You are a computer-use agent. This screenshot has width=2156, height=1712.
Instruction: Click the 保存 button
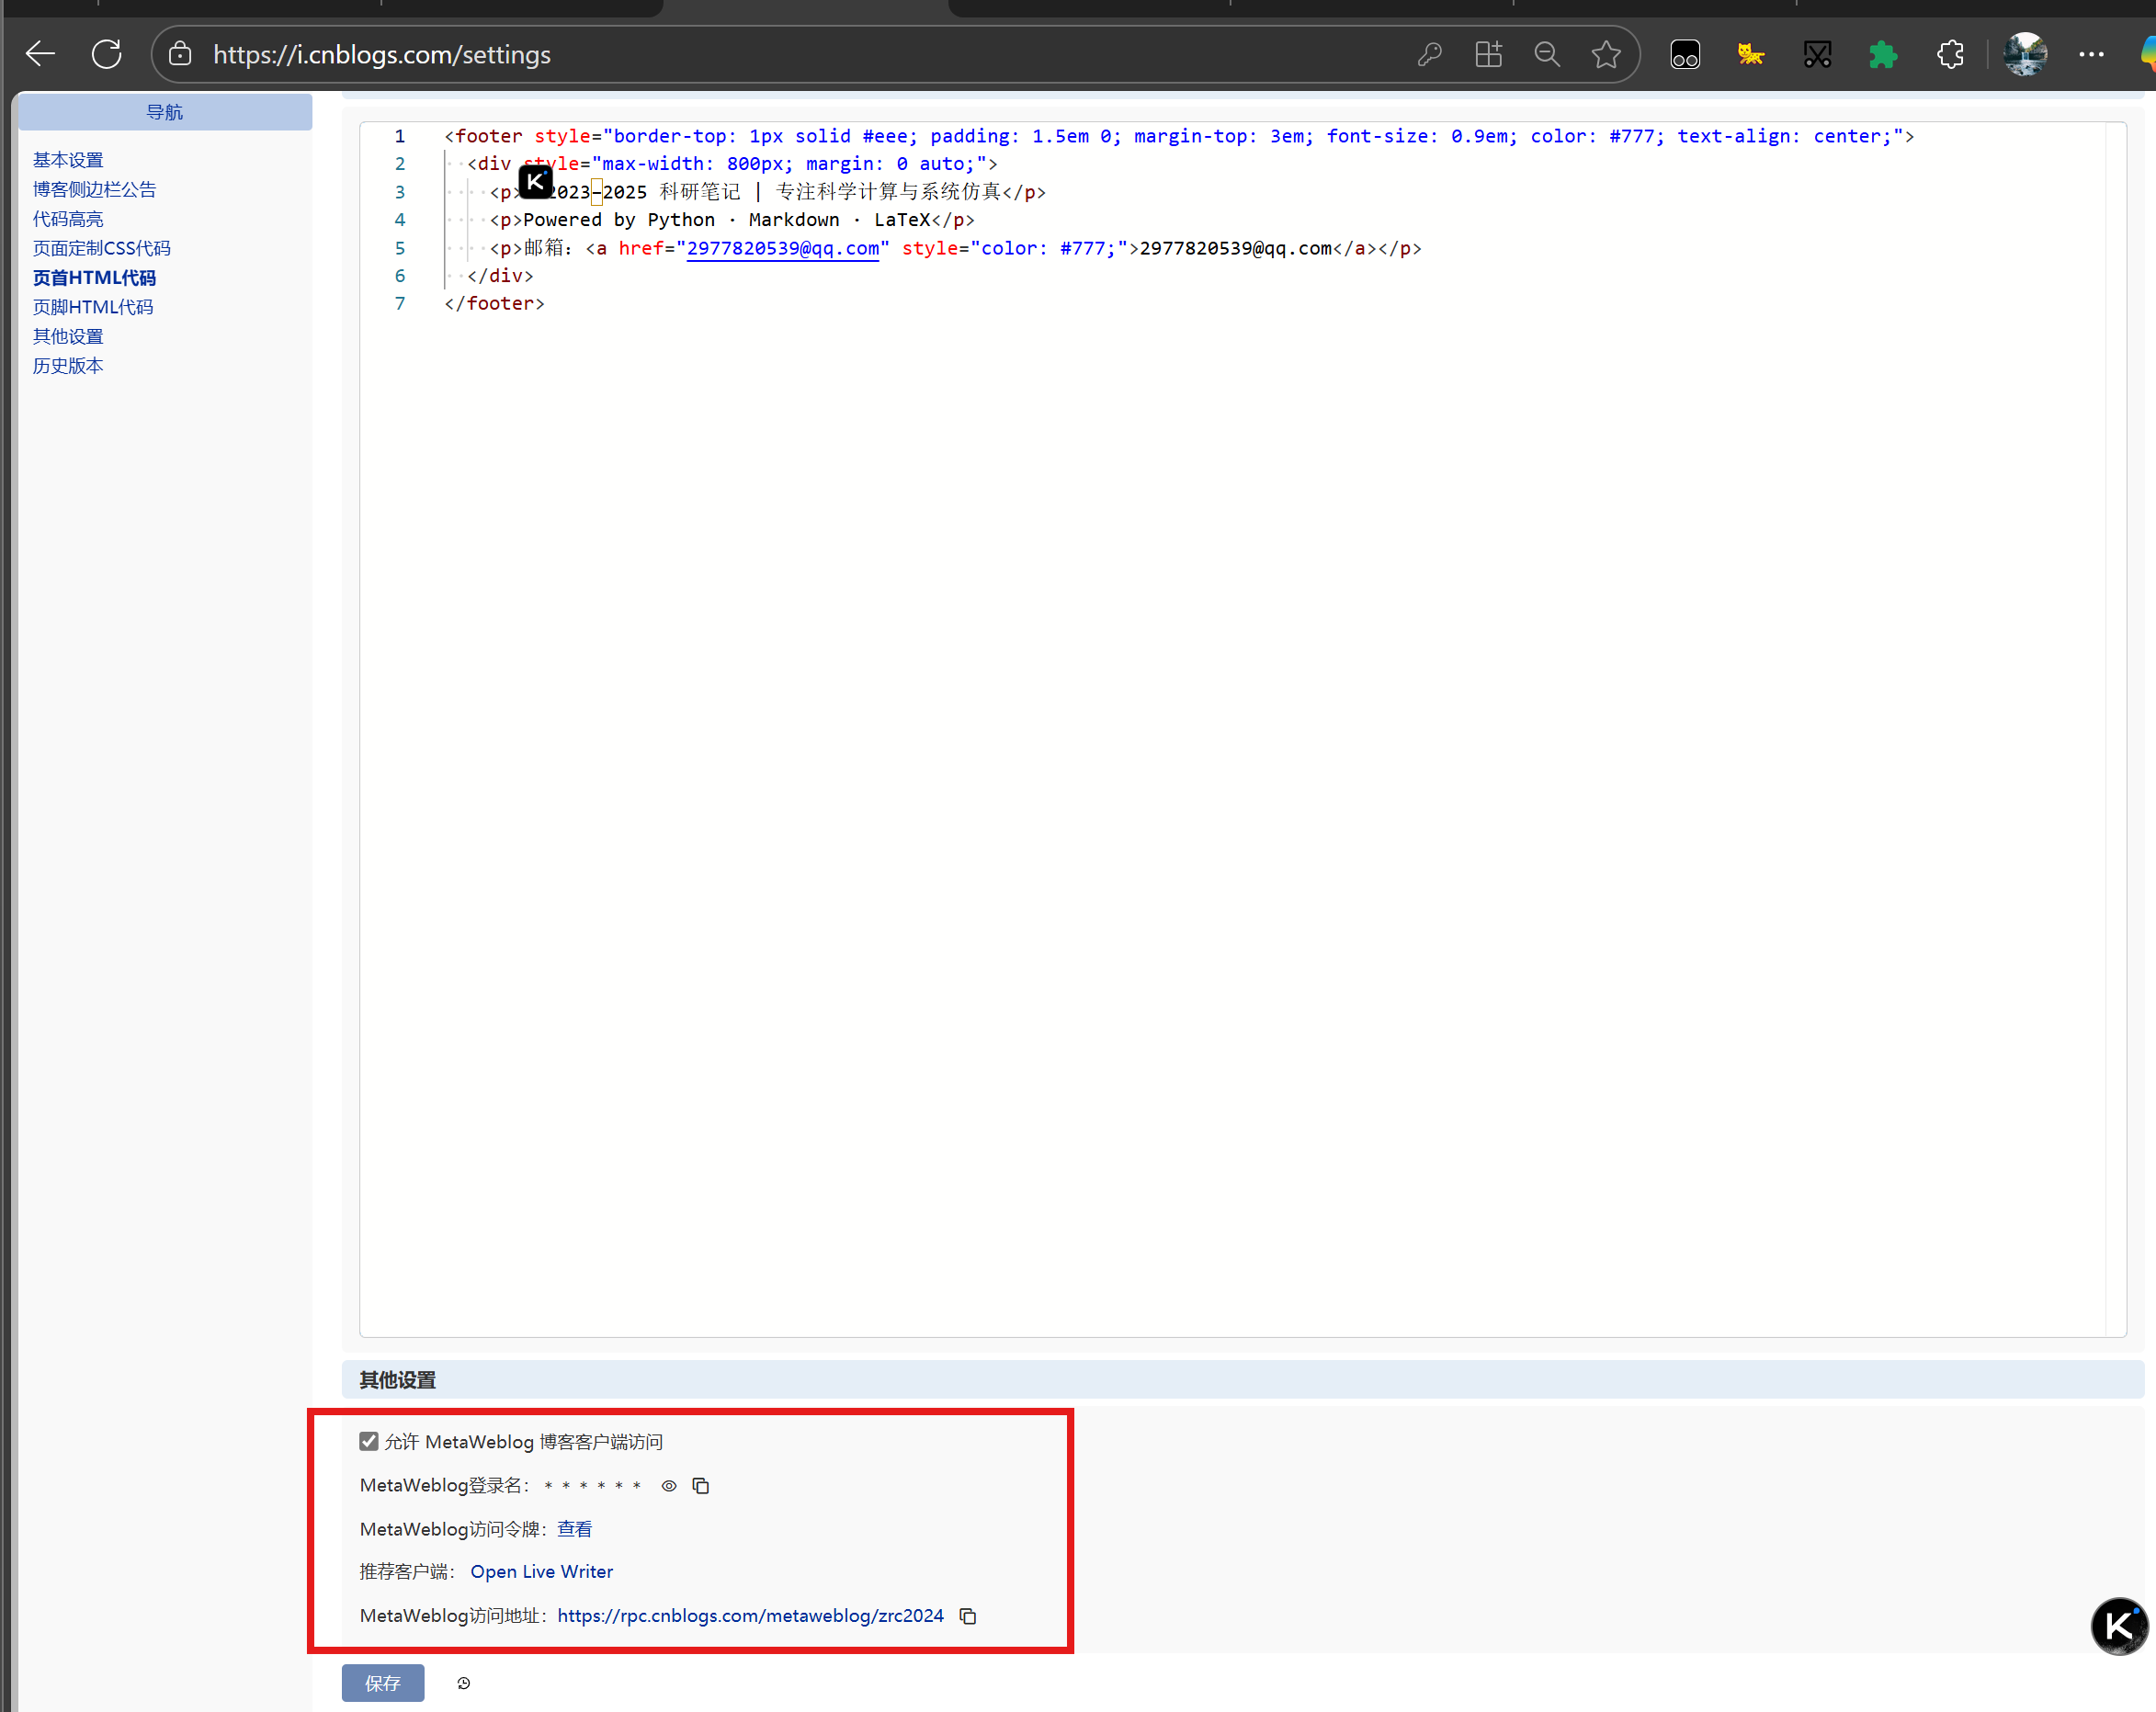383,1683
